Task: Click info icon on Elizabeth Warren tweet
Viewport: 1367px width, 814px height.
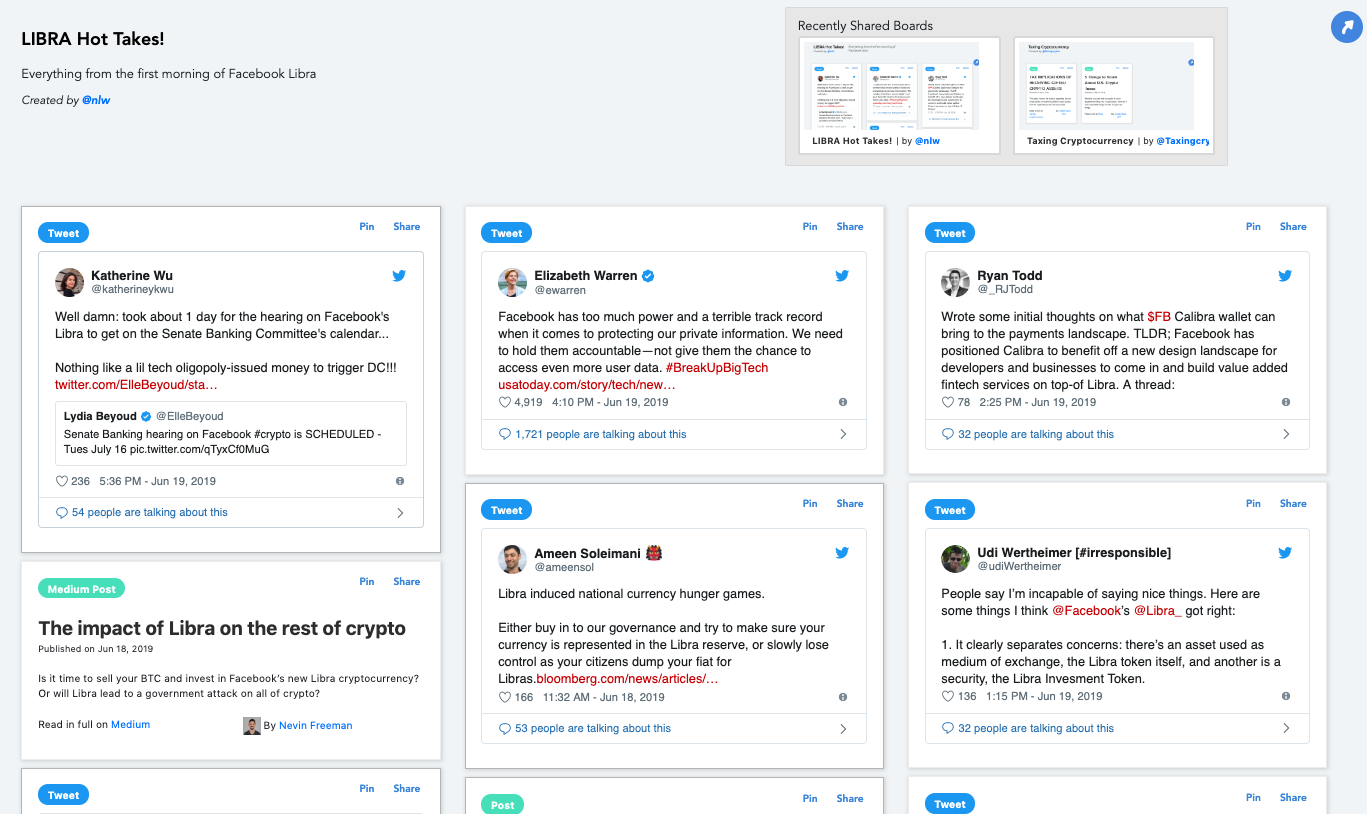Action: pos(843,402)
